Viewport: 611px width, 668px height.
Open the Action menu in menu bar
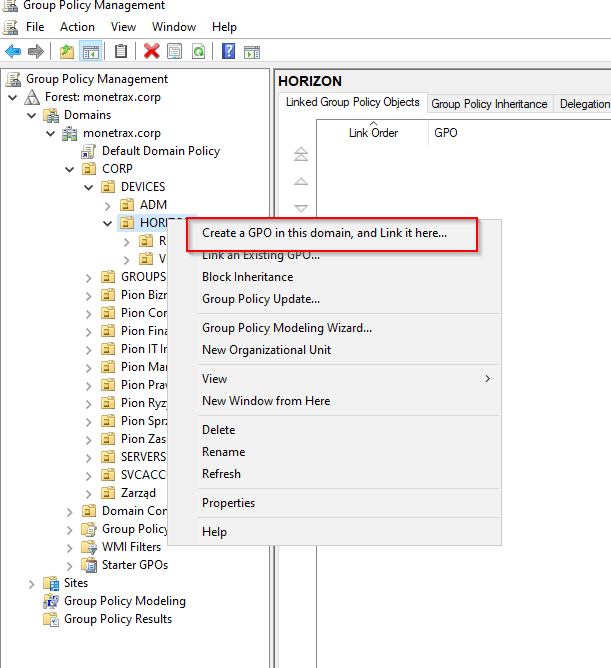pyautogui.click(x=77, y=27)
